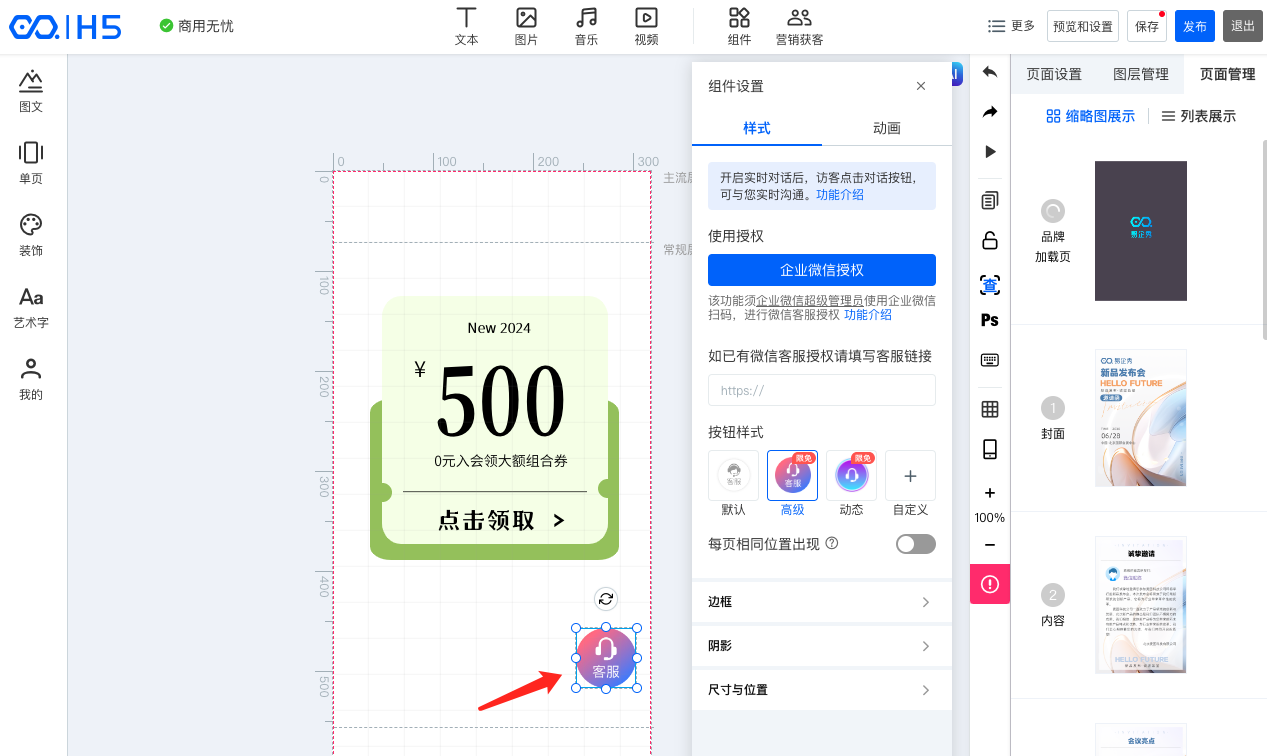The width and height of the screenshot is (1267, 756).
Task: Add a video with 视频 tool
Action: [646, 26]
